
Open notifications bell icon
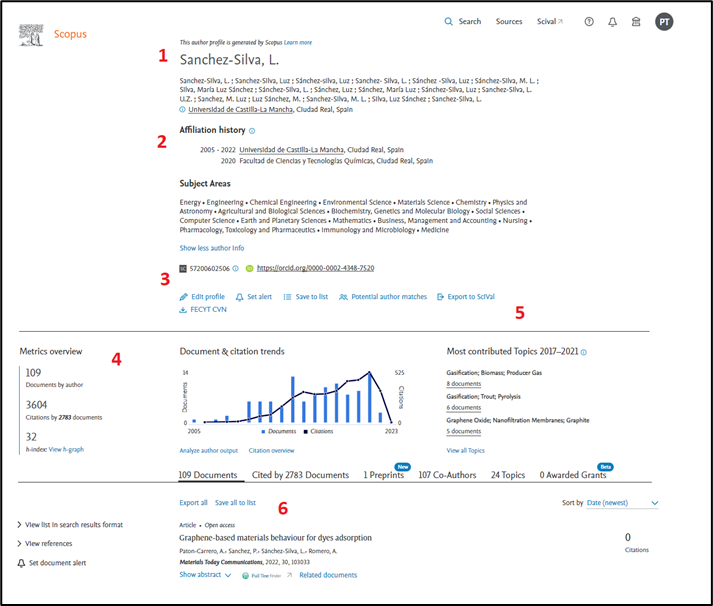tap(613, 21)
